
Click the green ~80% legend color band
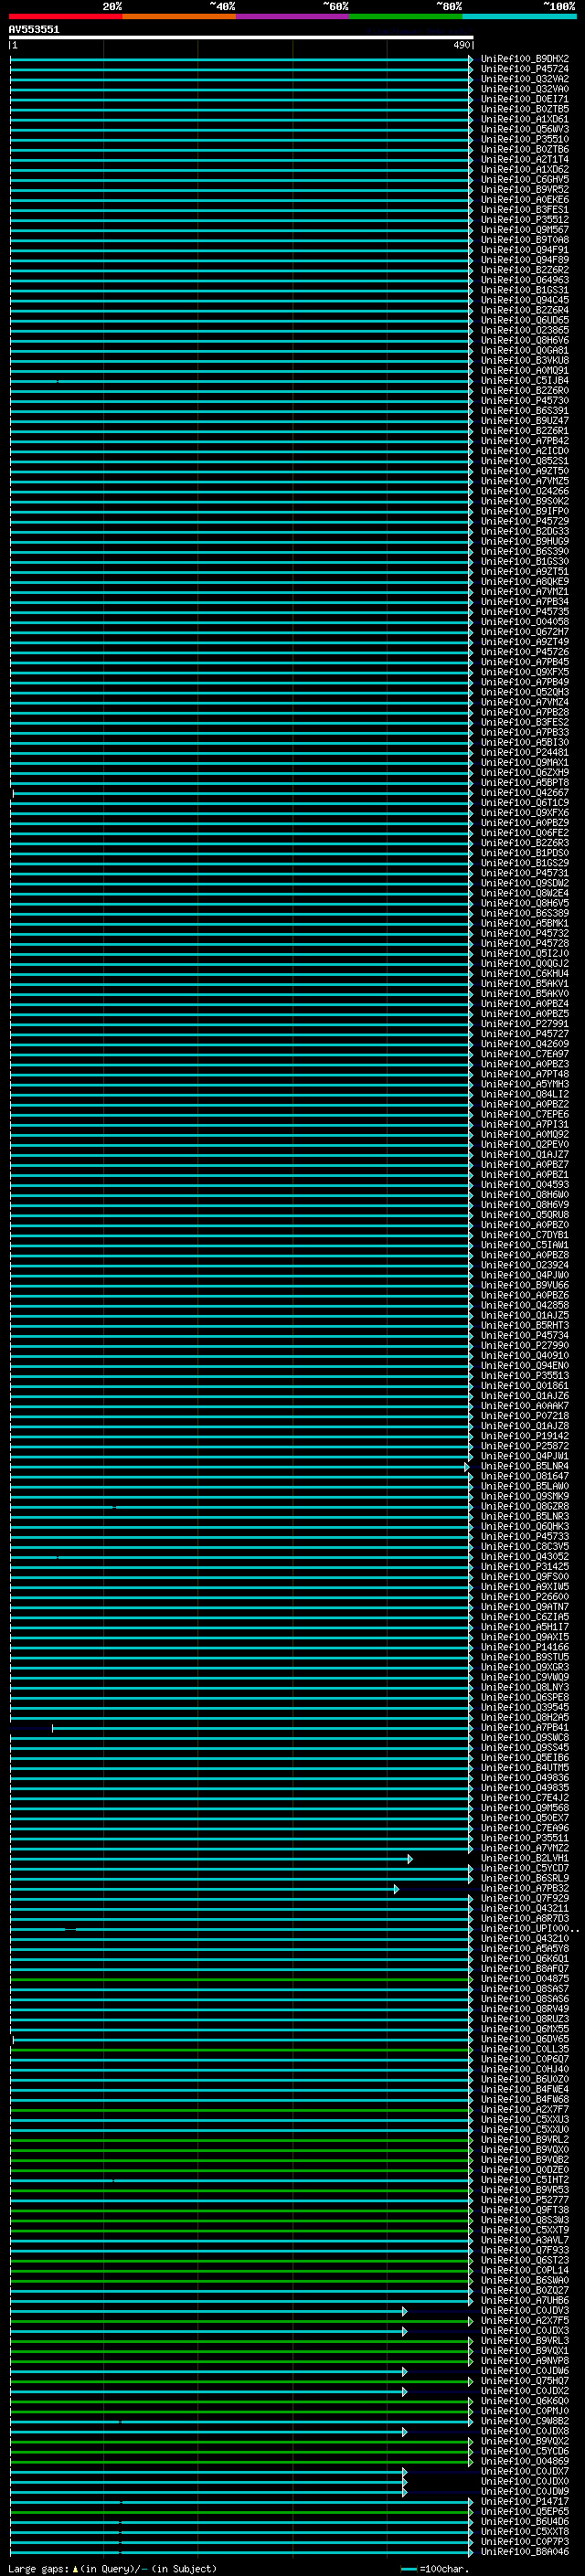click(x=406, y=16)
